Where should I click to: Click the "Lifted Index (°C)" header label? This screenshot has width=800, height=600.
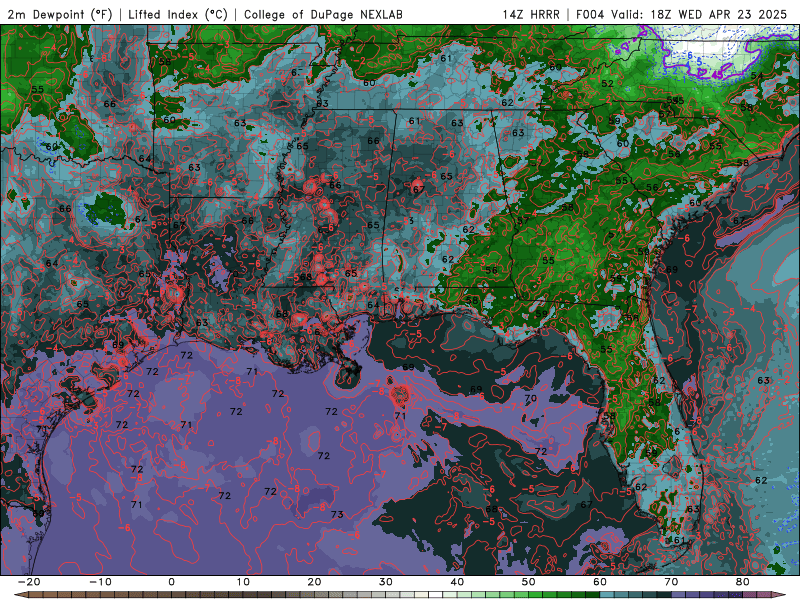(178, 15)
